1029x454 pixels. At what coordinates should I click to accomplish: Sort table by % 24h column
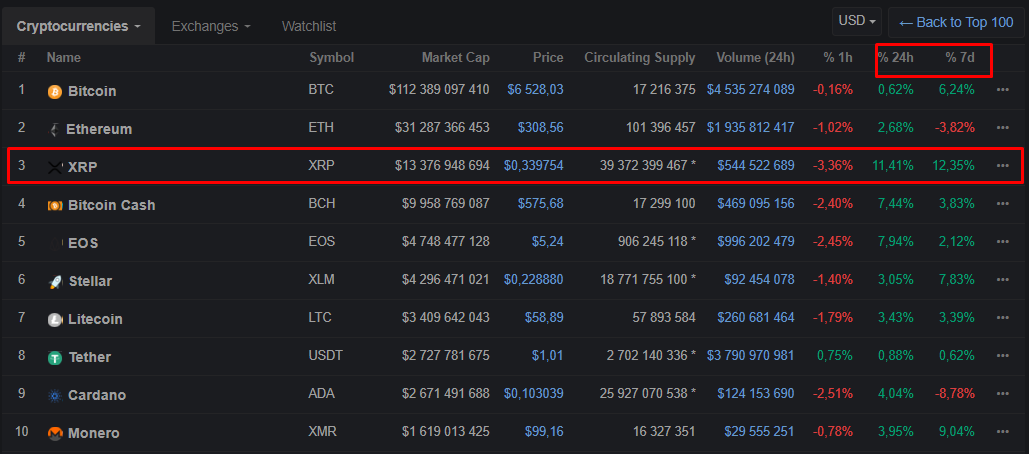tap(895, 58)
